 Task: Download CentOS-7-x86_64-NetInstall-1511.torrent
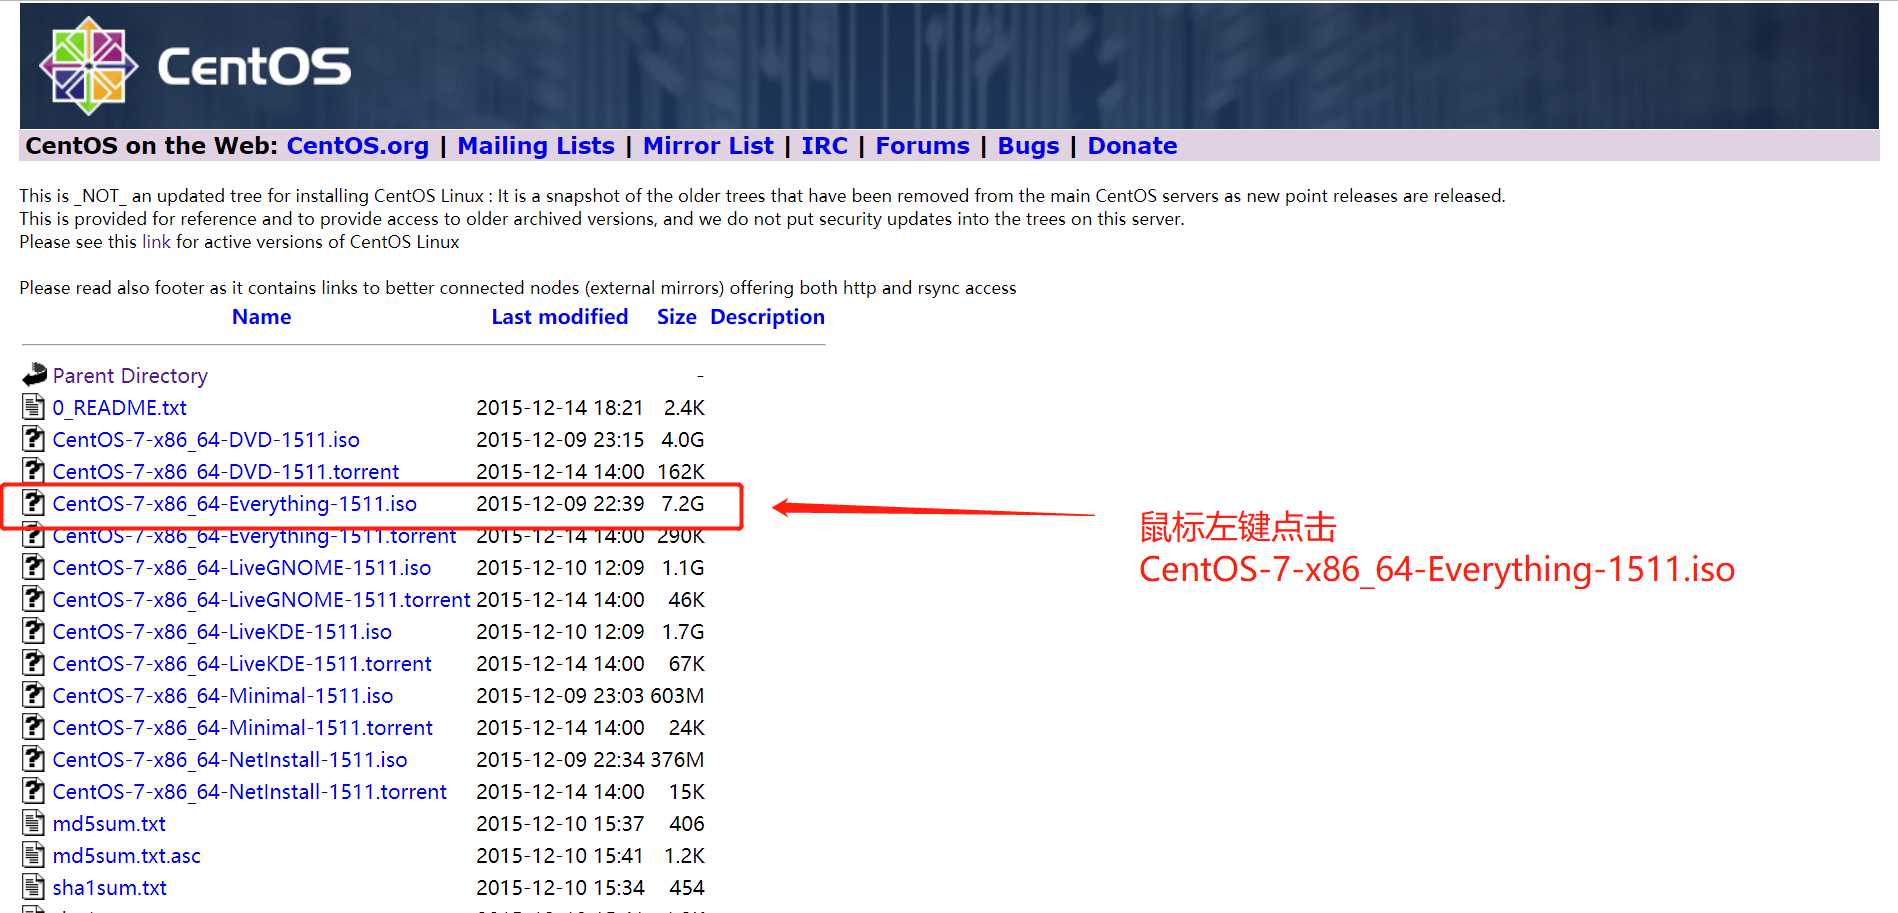(x=250, y=792)
